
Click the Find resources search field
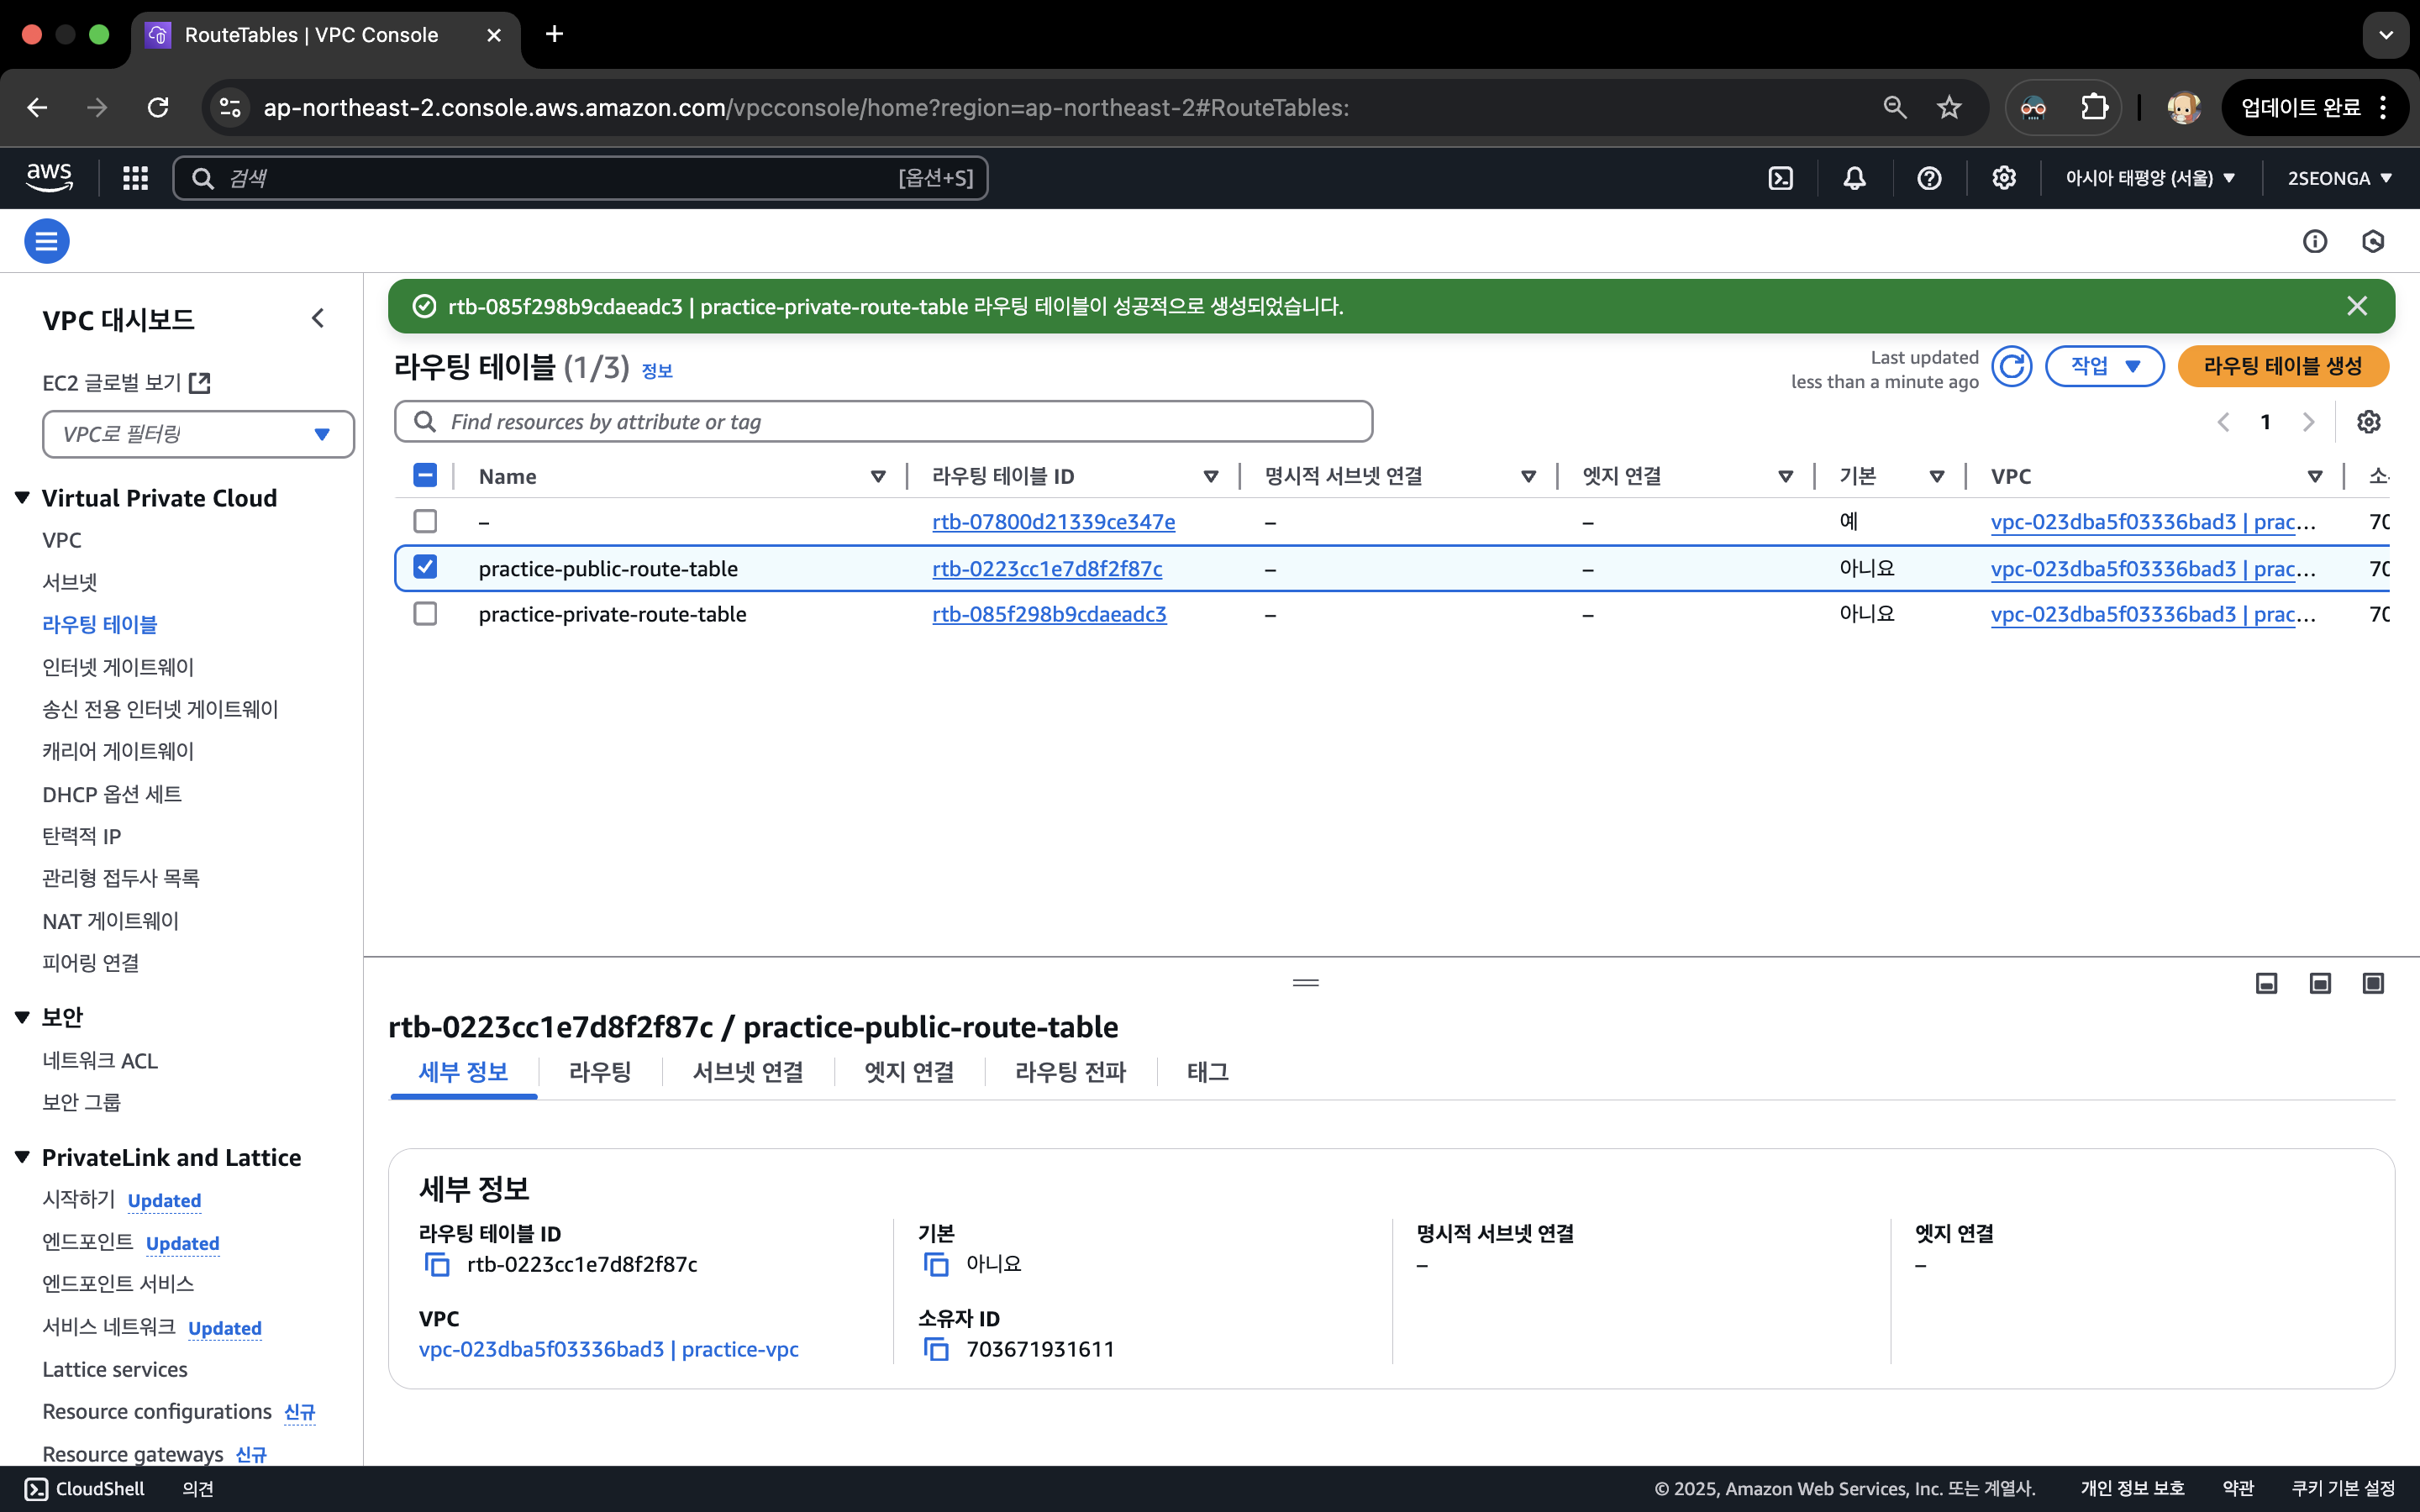(884, 422)
